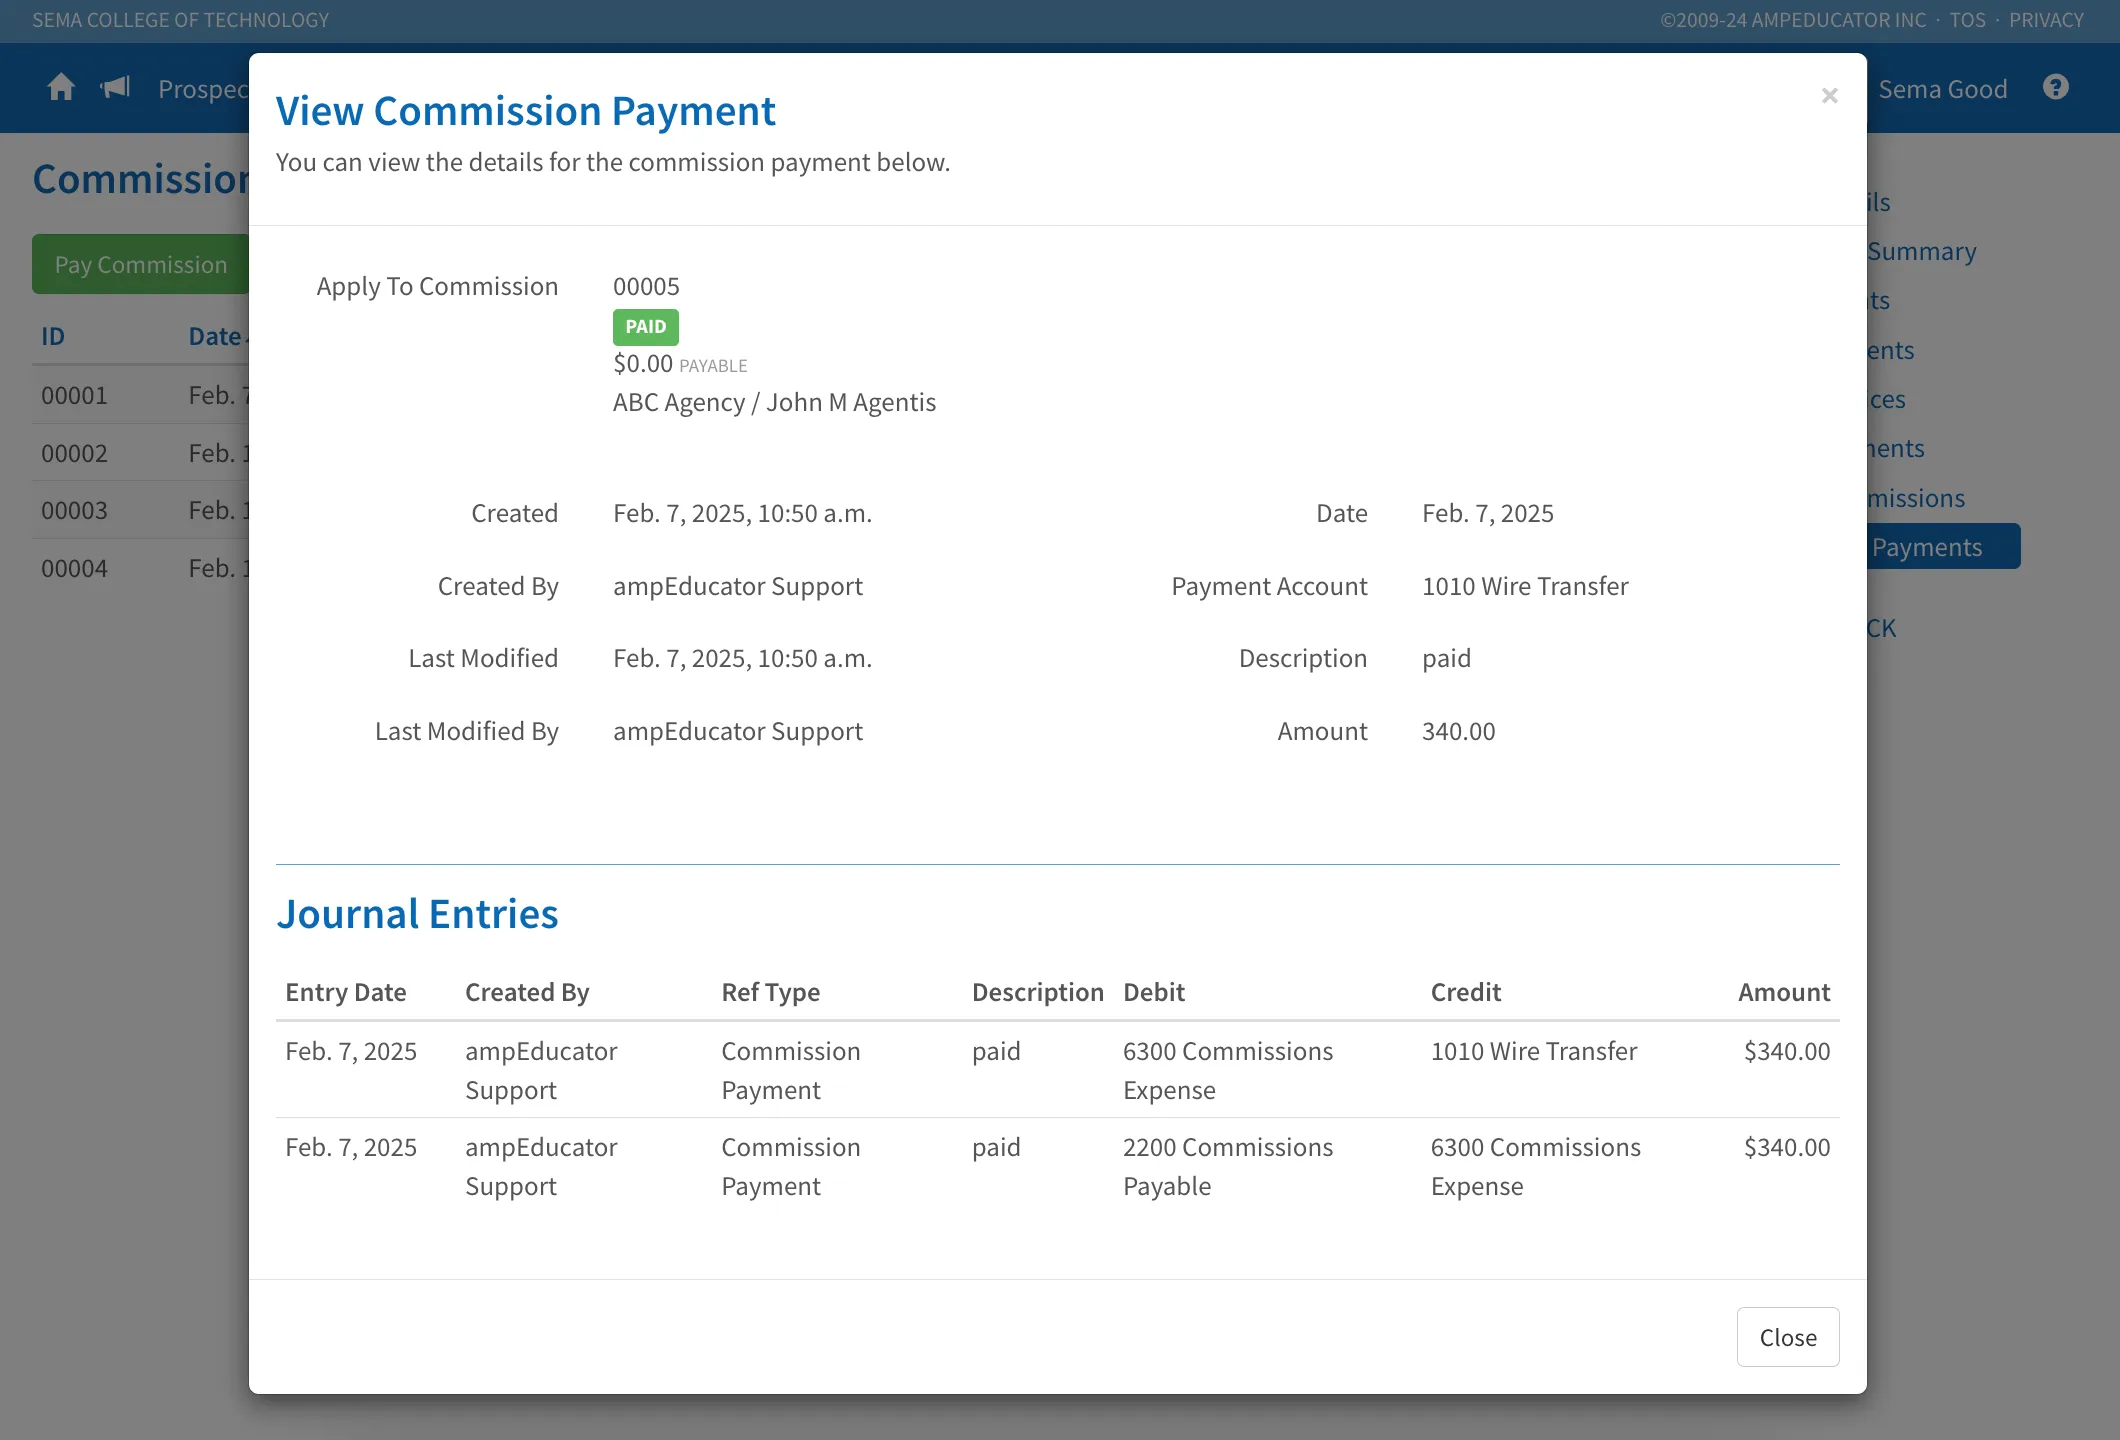Viewport: 2120px width, 1440px height.
Task: Click the Entry Date column header
Action: (x=345, y=992)
